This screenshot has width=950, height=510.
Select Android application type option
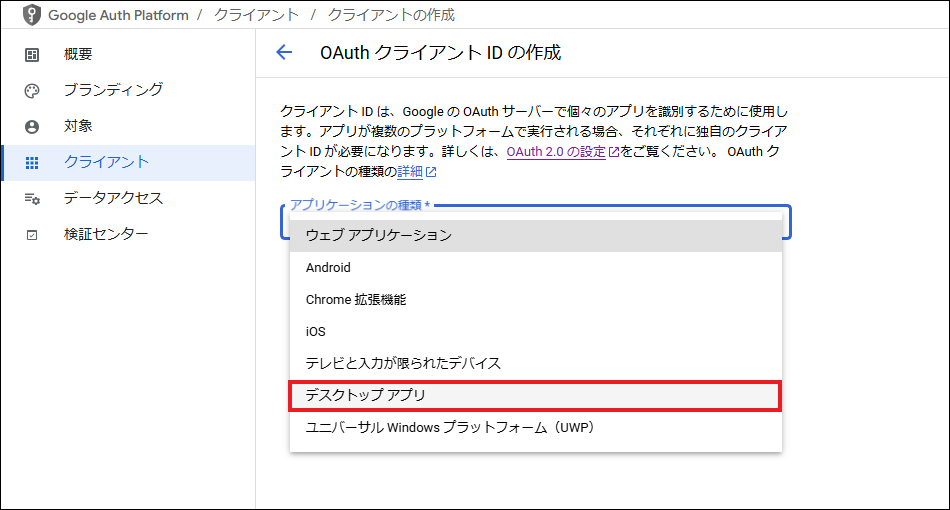[328, 268]
